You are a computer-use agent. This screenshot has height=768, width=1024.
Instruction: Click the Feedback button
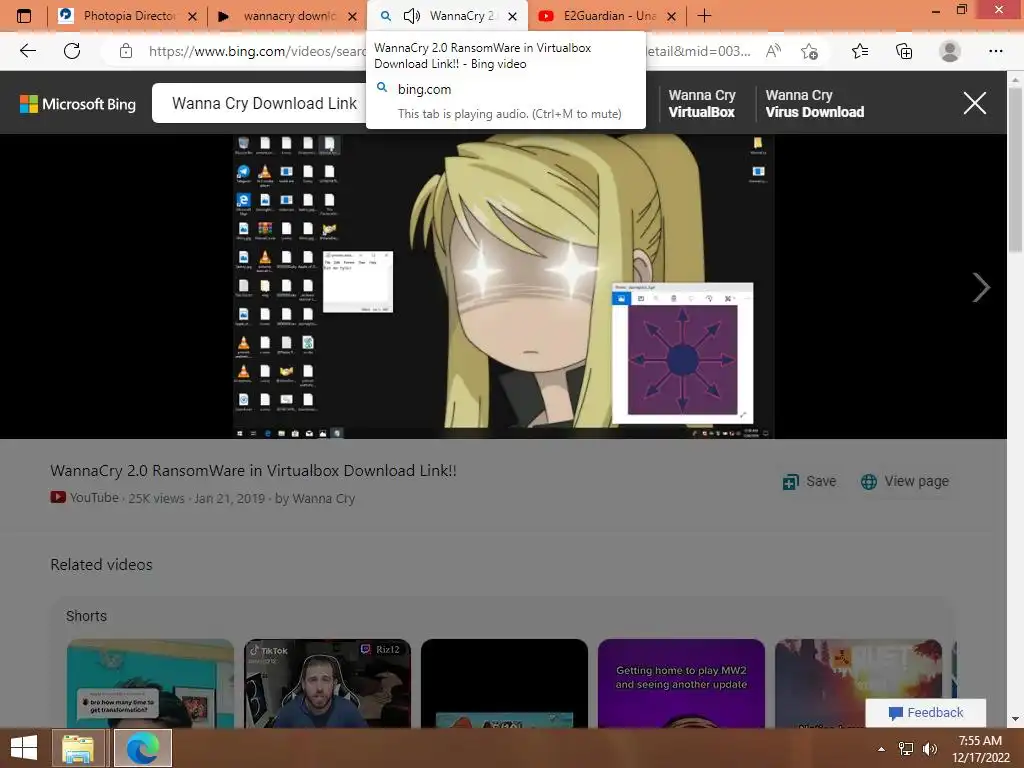pos(925,712)
